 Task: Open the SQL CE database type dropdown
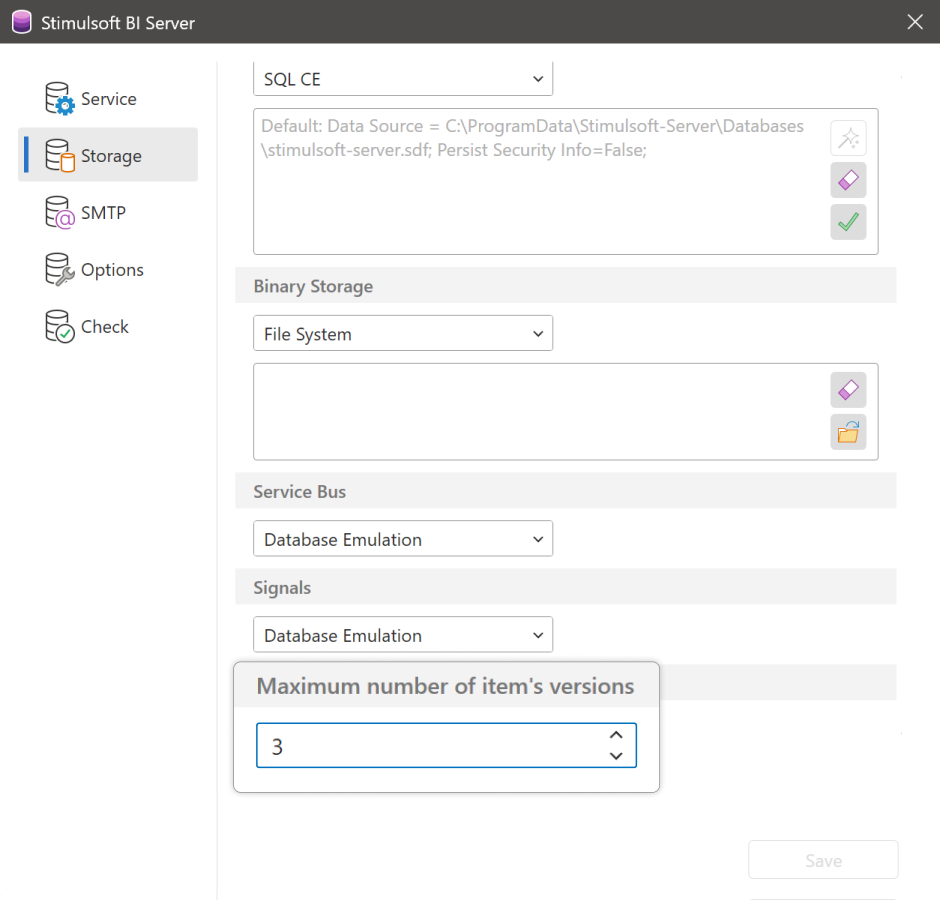403,79
